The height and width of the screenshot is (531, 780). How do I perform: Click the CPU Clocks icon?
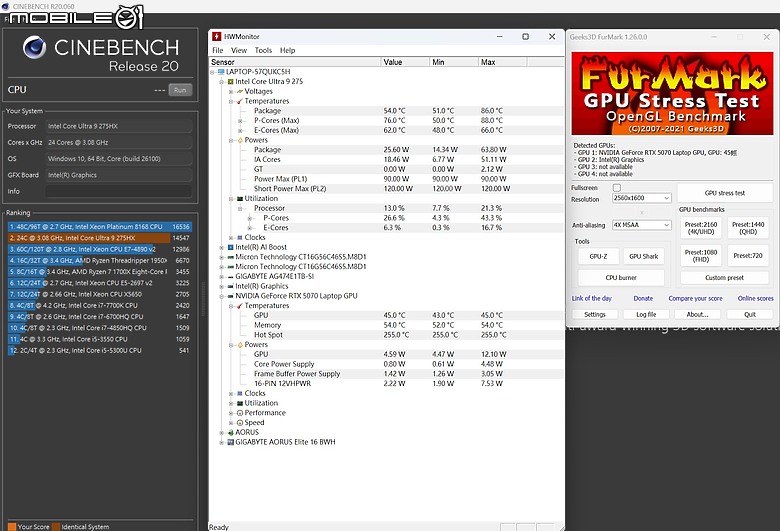(240, 238)
